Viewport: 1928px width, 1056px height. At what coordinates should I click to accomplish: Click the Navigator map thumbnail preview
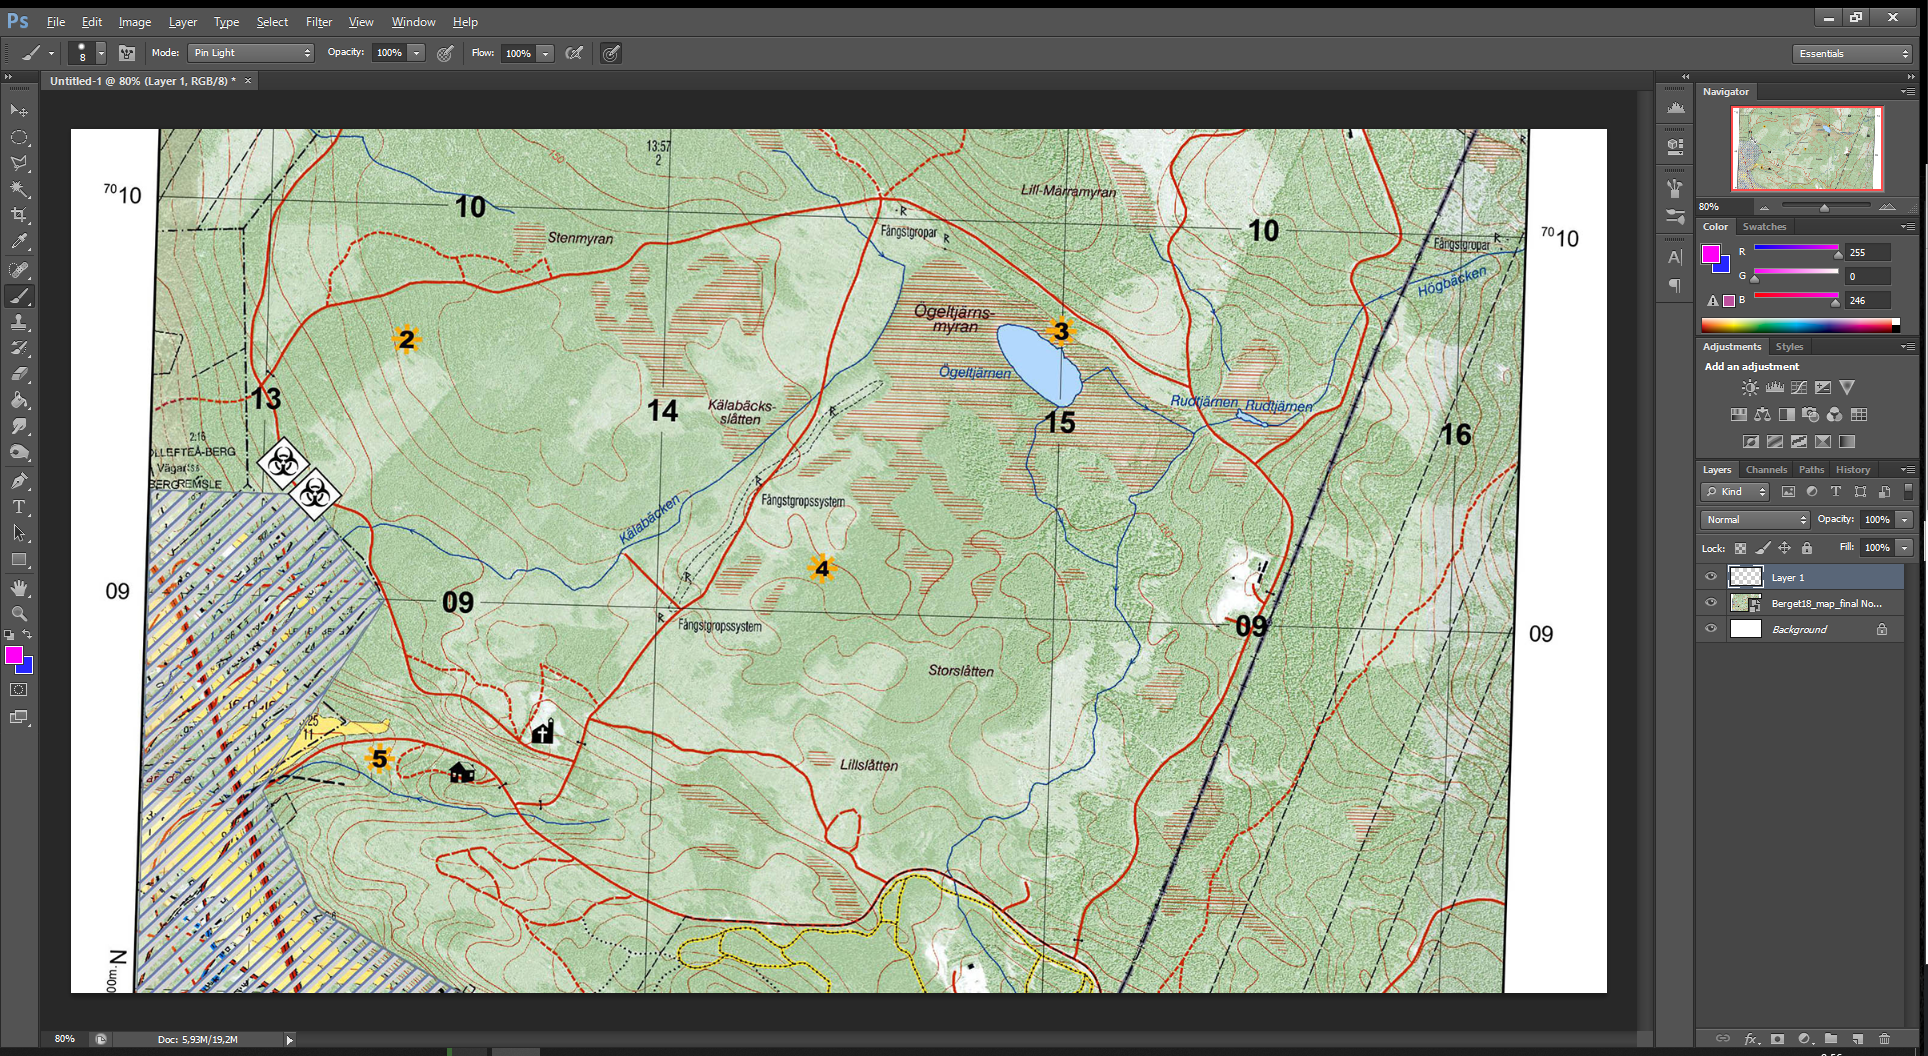(x=1807, y=148)
